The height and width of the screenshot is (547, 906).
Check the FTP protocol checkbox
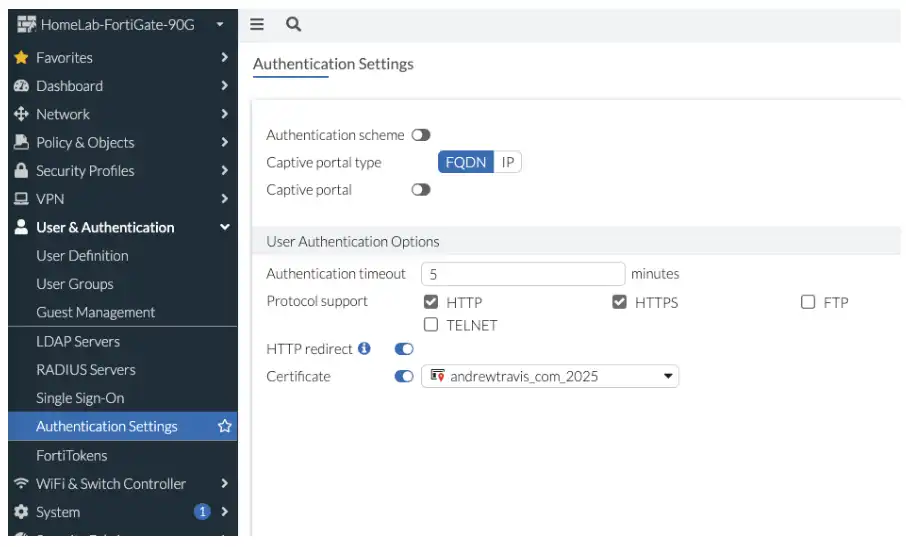[x=808, y=302]
